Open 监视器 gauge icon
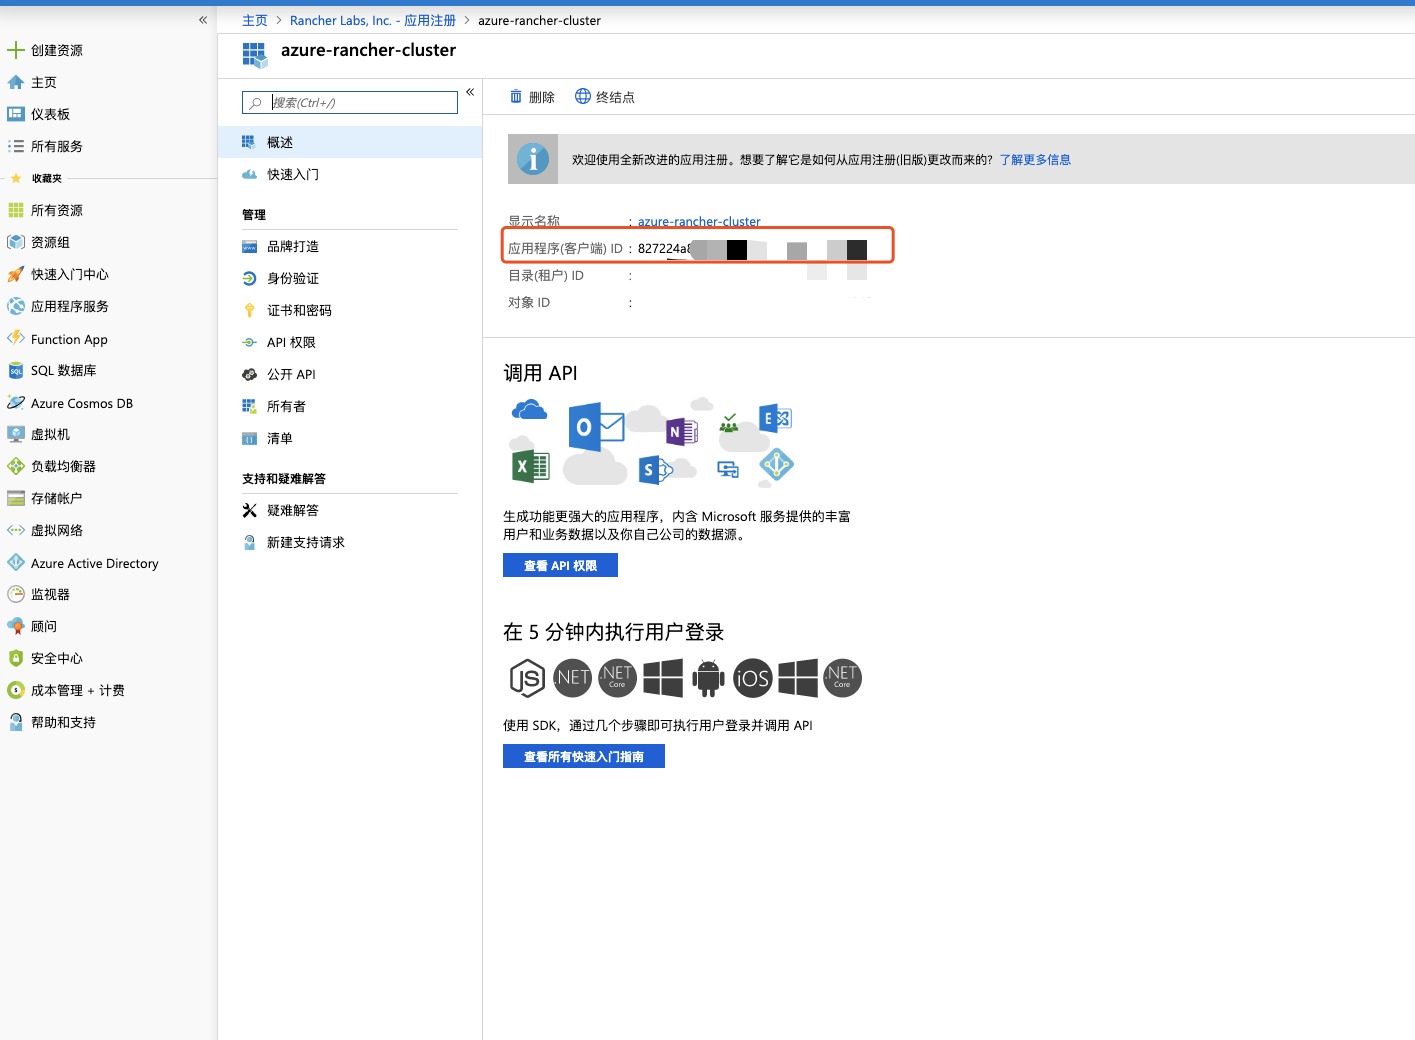 coord(15,594)
